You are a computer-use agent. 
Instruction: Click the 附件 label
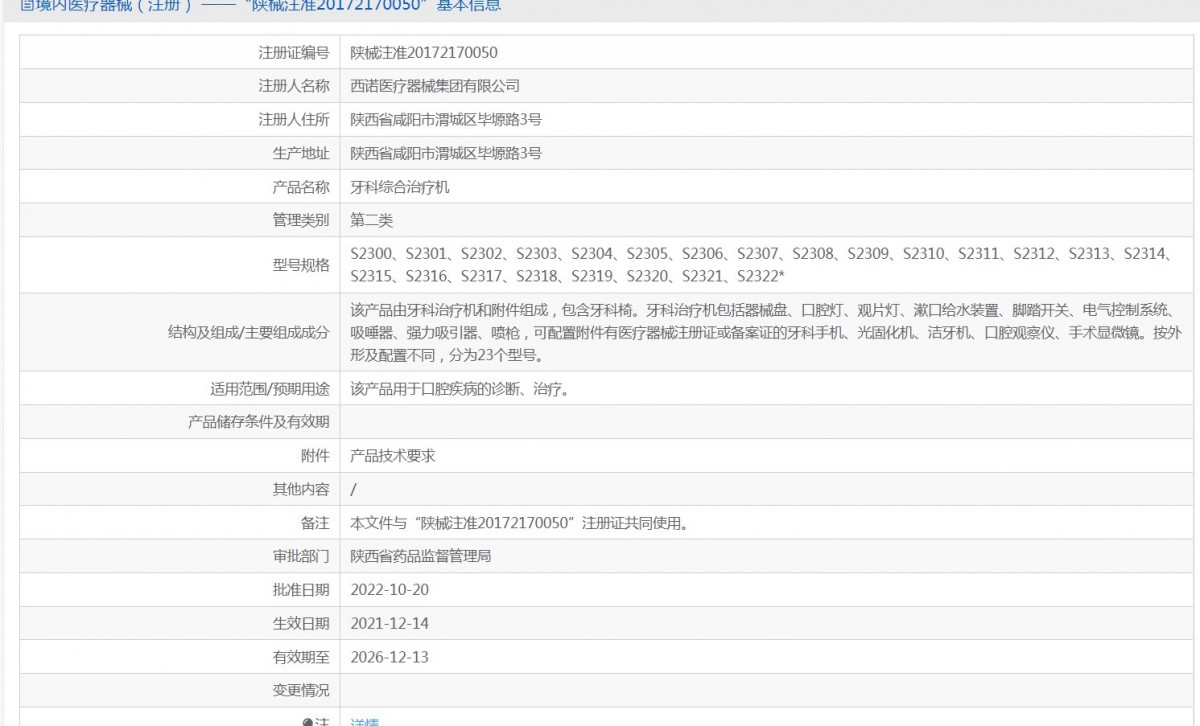click(314, 455)
